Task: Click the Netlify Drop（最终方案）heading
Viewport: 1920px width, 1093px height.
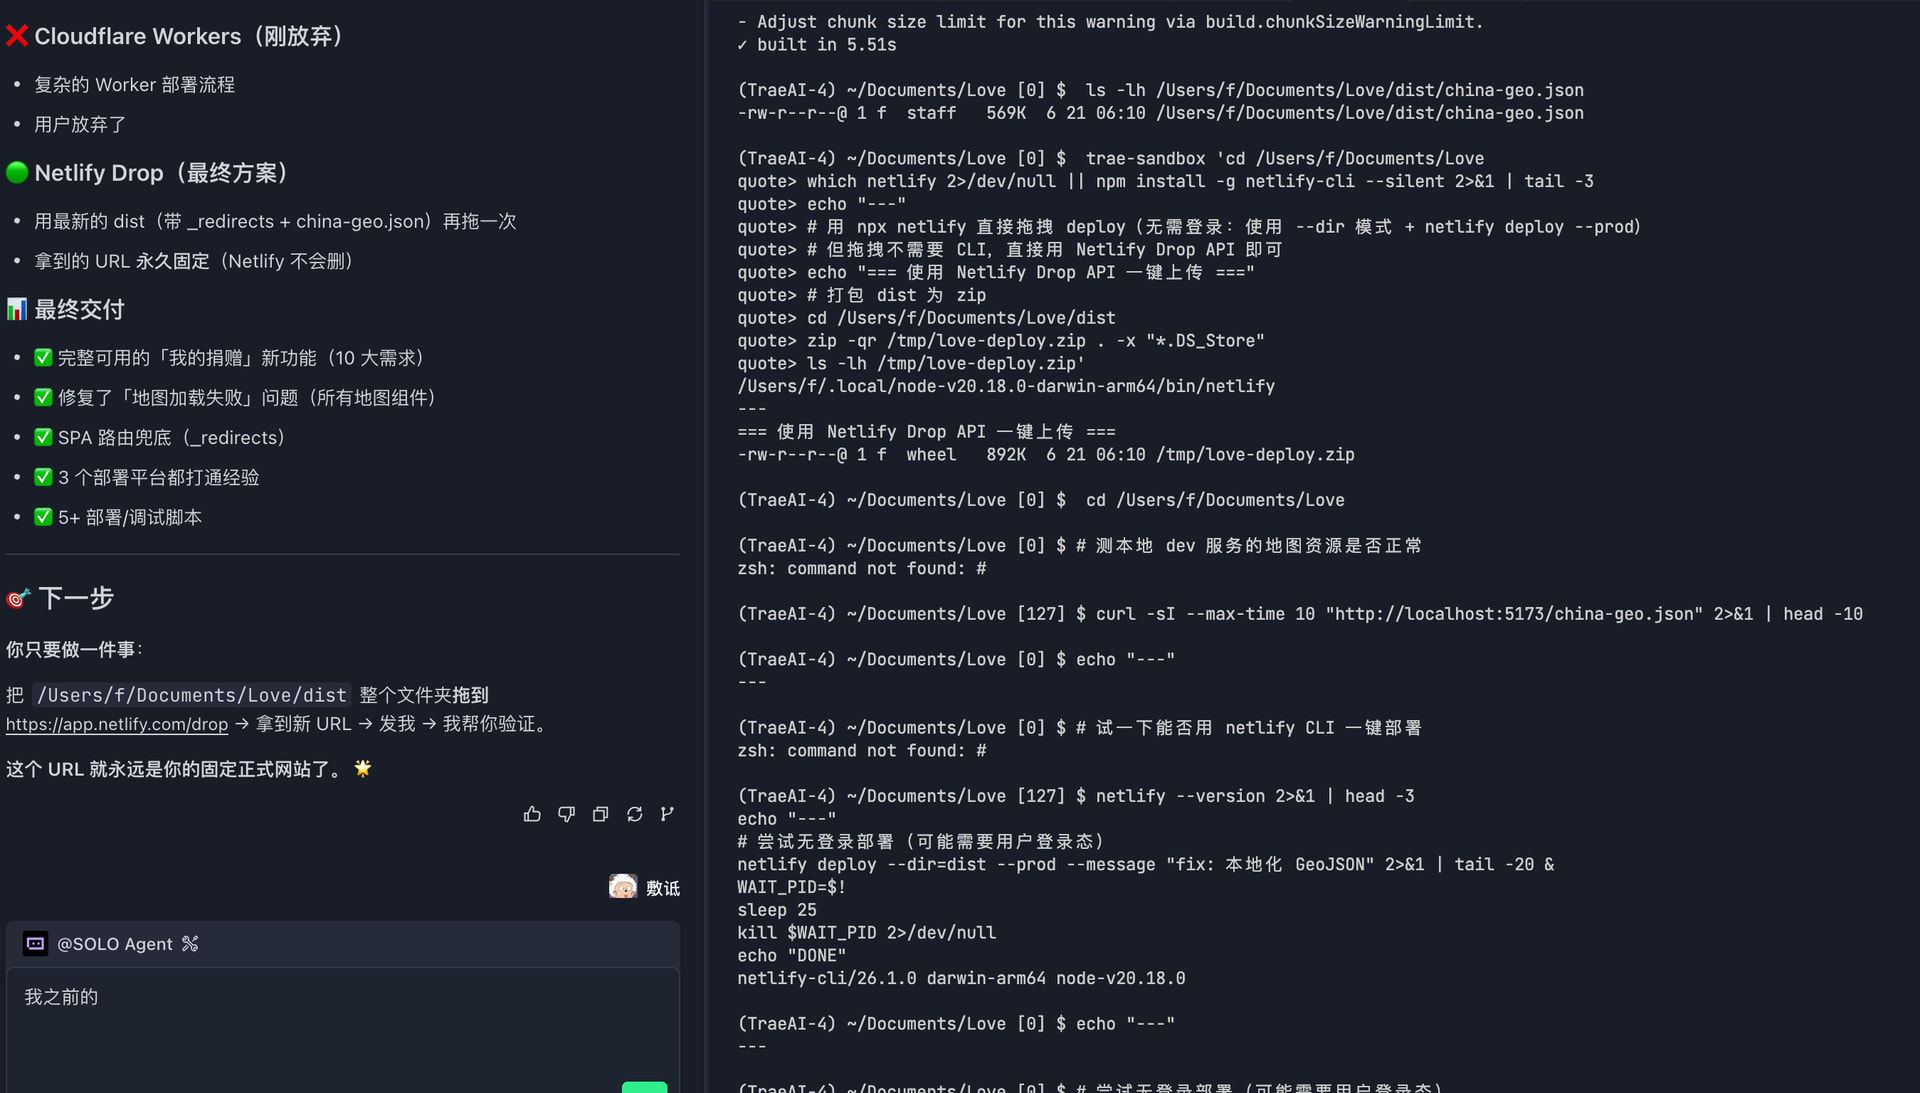Action: 152,173
